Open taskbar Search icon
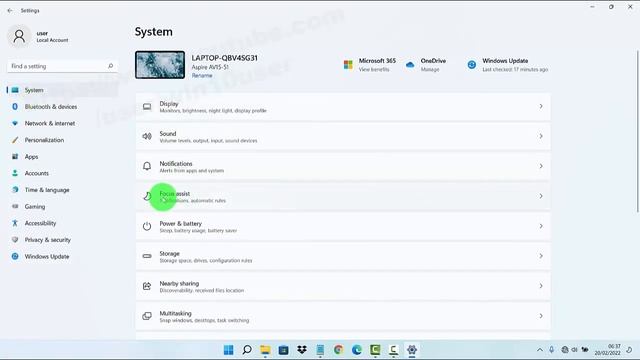The width and height of the screenshot is (640, 360). pyautogui.click(x=247, y=350)
